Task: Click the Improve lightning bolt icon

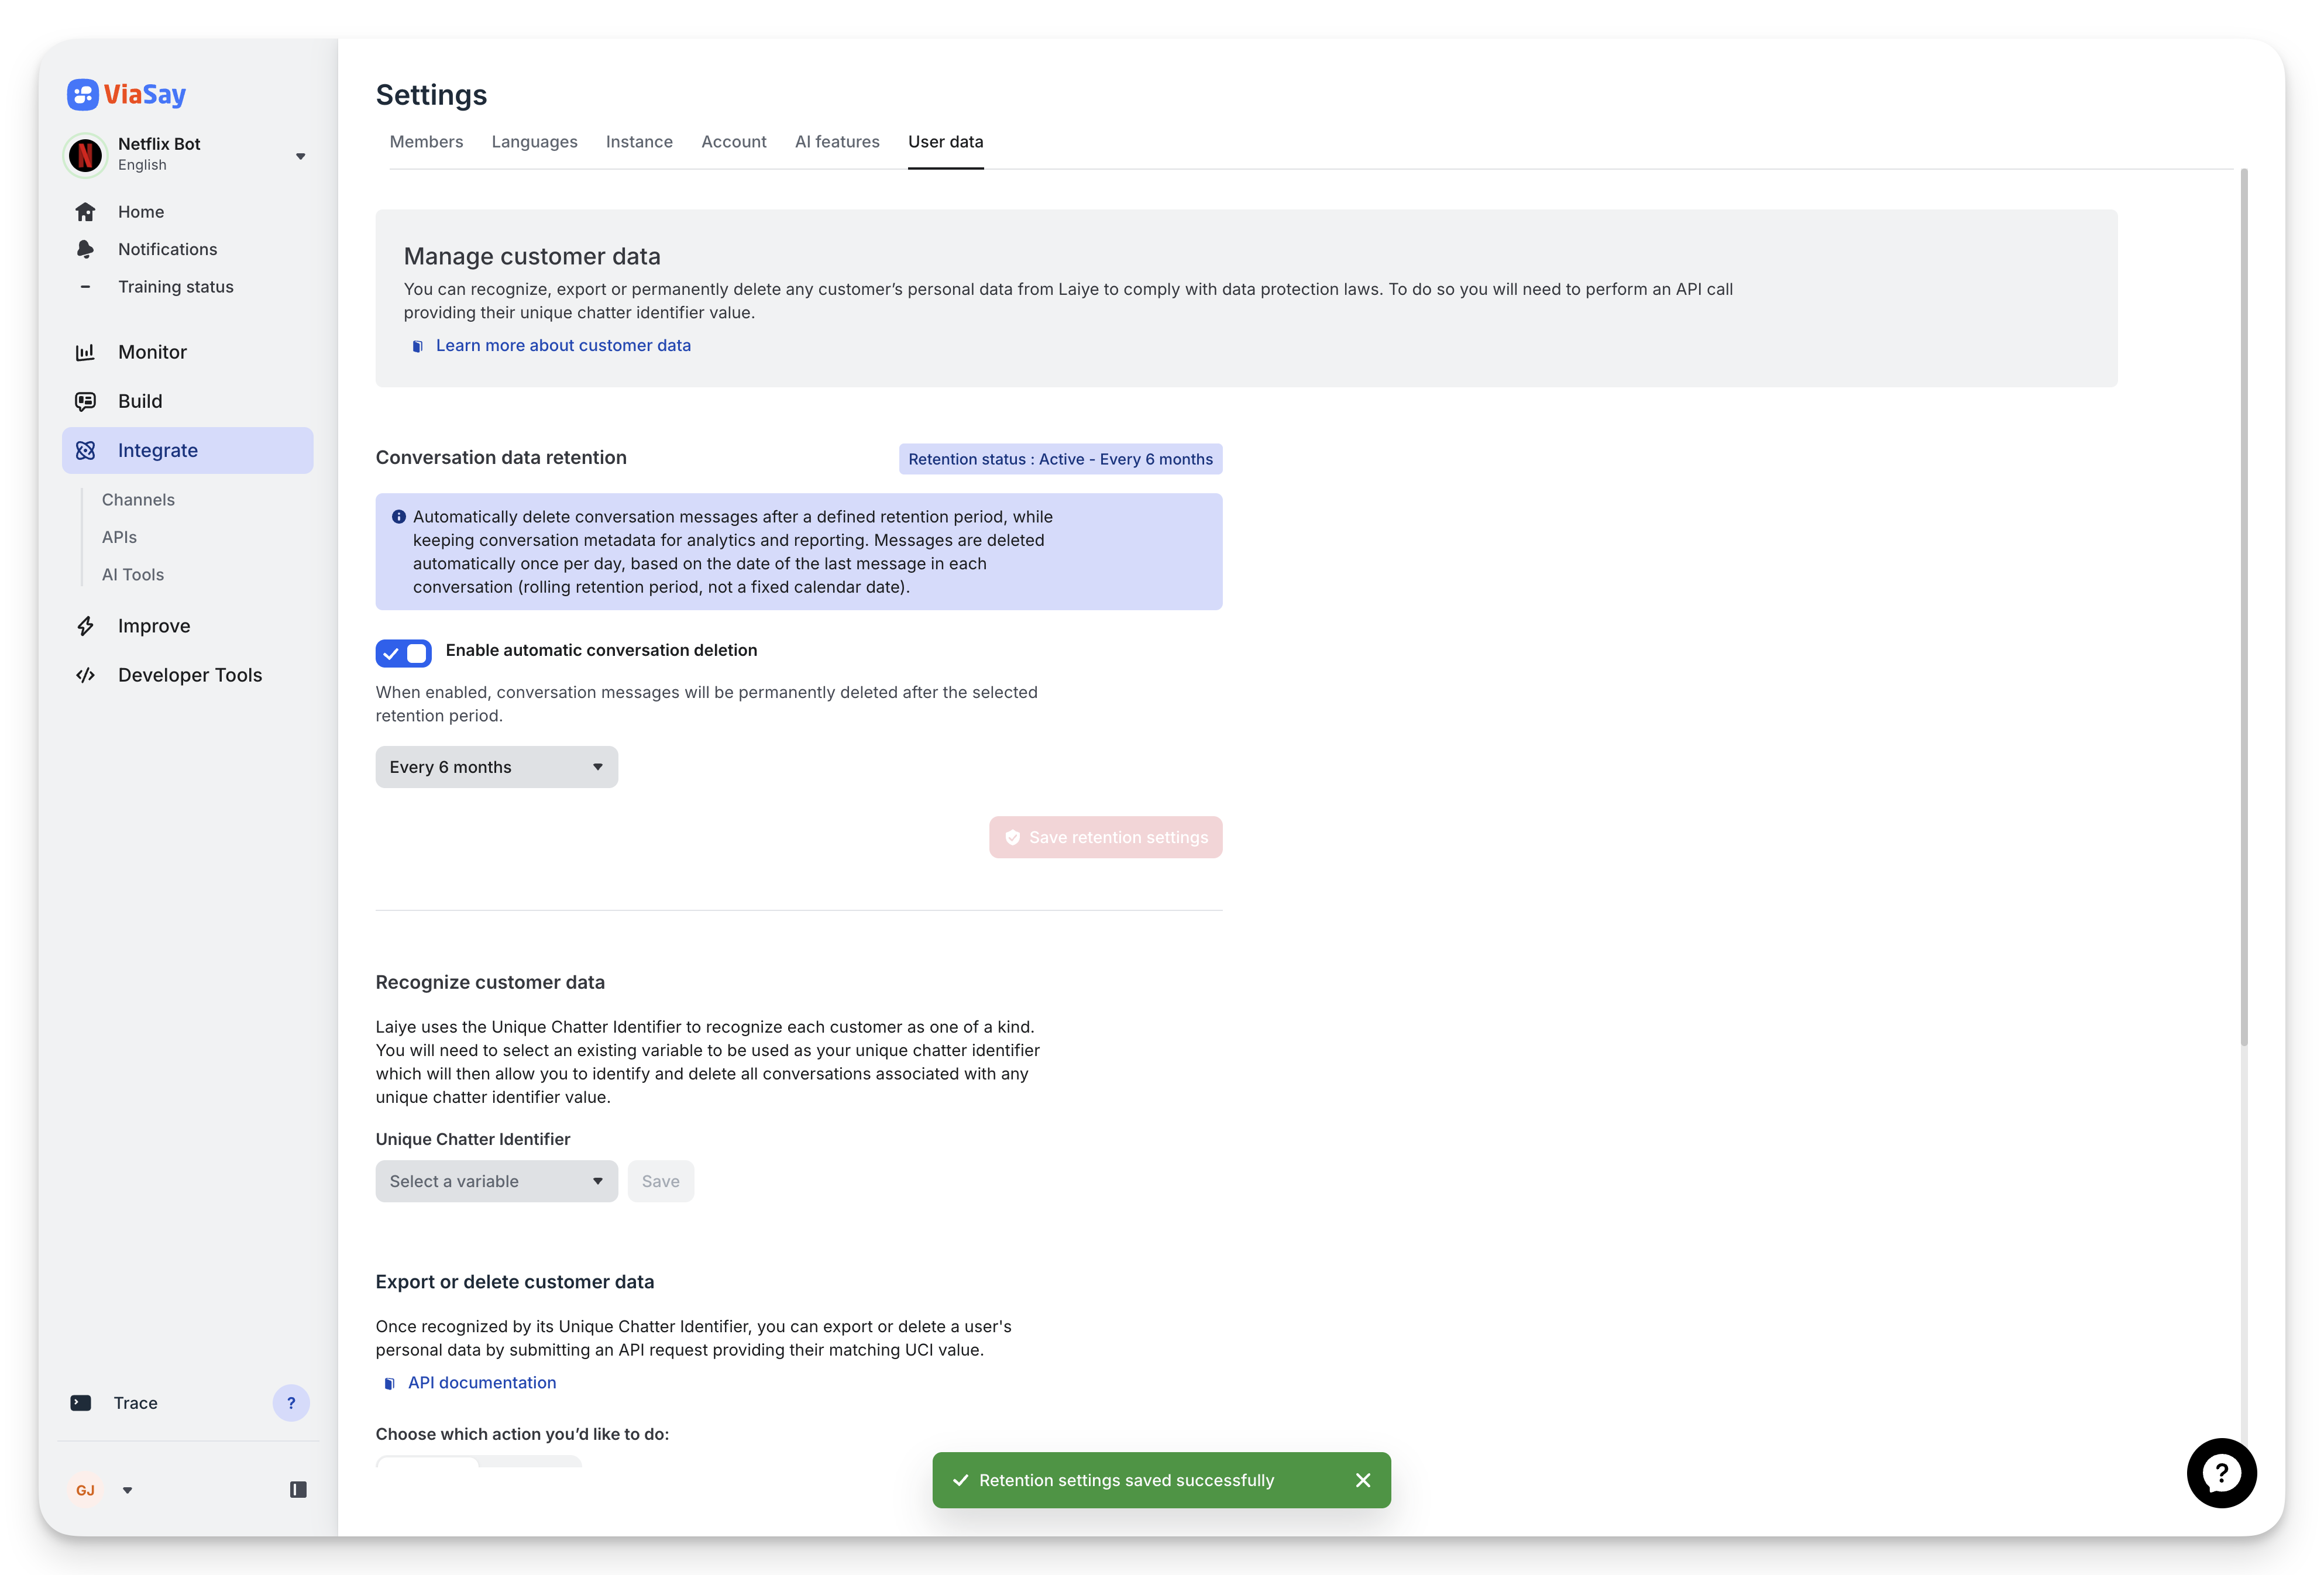Action: pos(85,626)
